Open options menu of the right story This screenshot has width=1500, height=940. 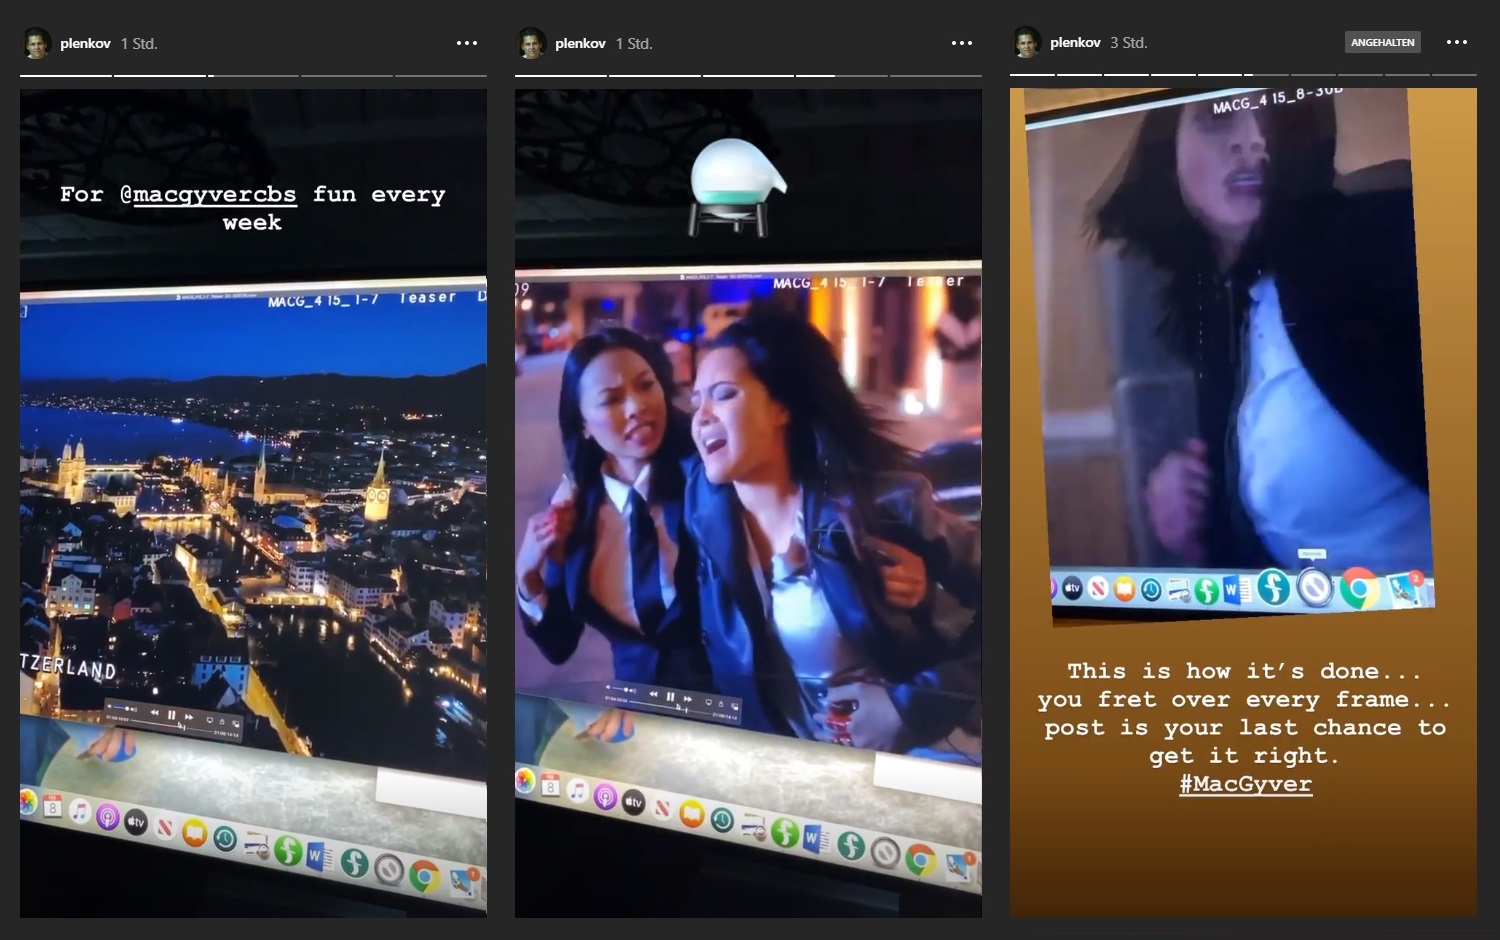click(1457, 42)
